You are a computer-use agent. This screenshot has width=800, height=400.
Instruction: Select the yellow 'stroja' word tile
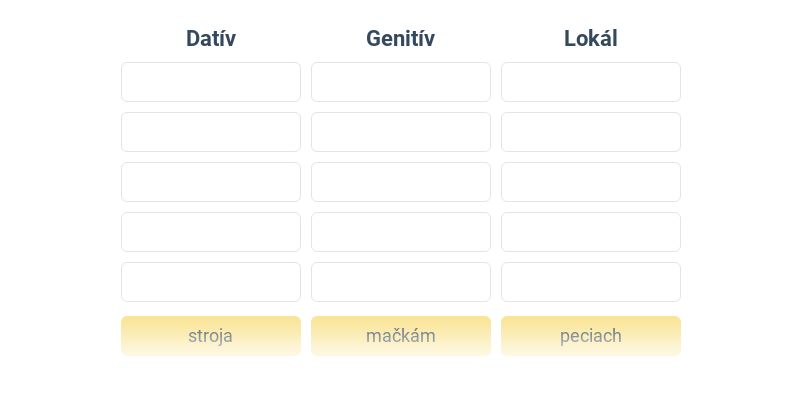211,336
